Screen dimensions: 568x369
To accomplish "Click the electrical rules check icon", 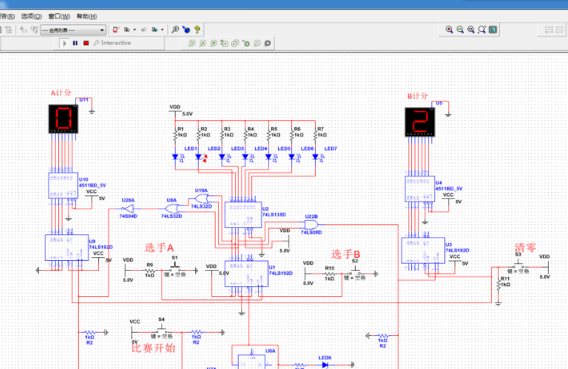I will pos(116,30).
